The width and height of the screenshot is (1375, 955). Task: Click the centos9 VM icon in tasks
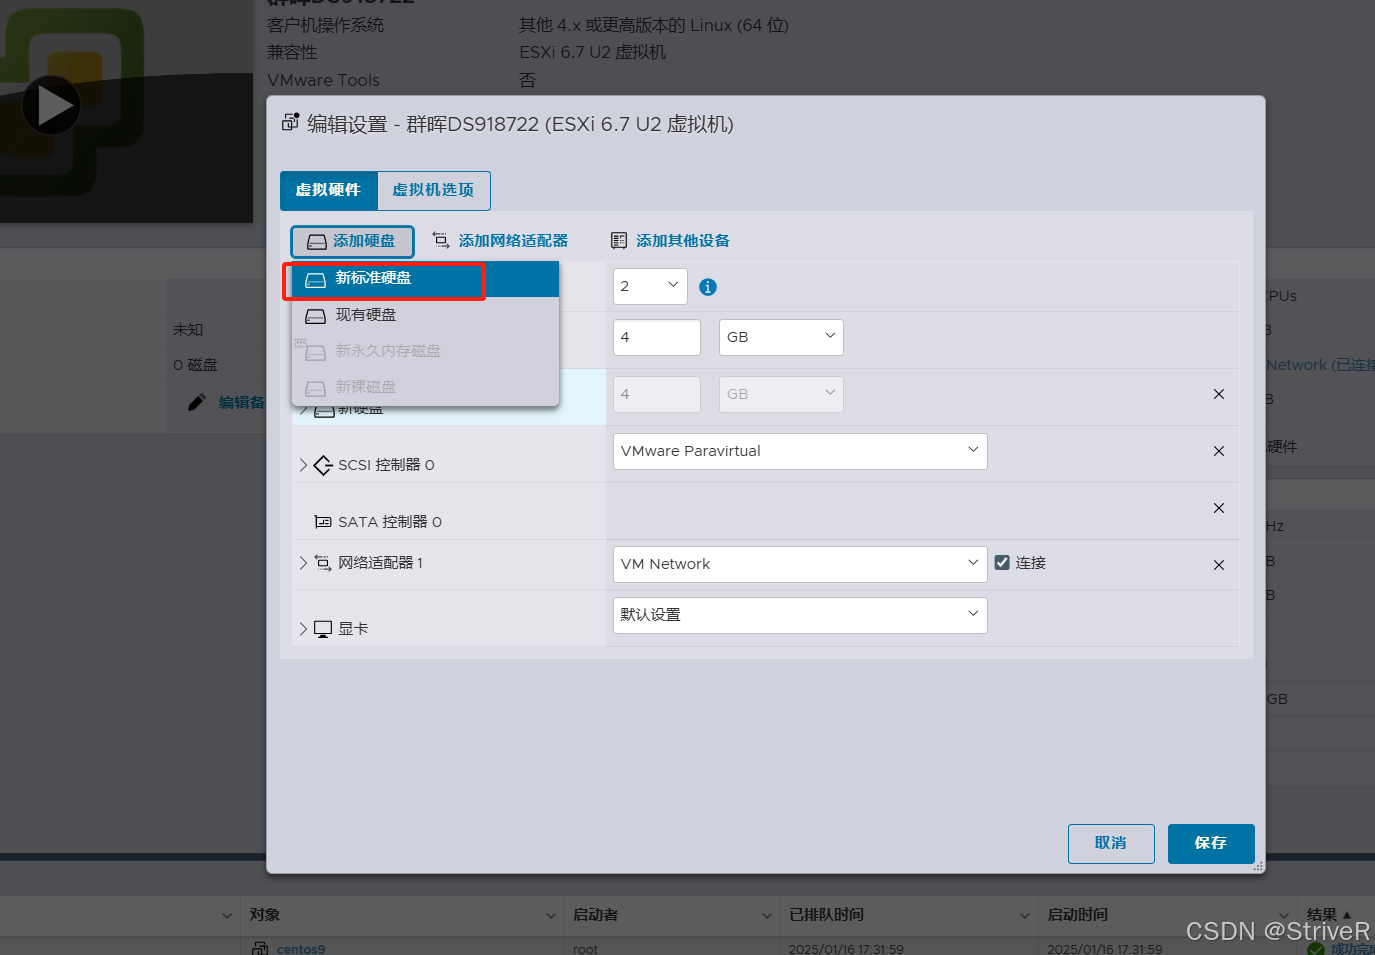click(260, 948)
